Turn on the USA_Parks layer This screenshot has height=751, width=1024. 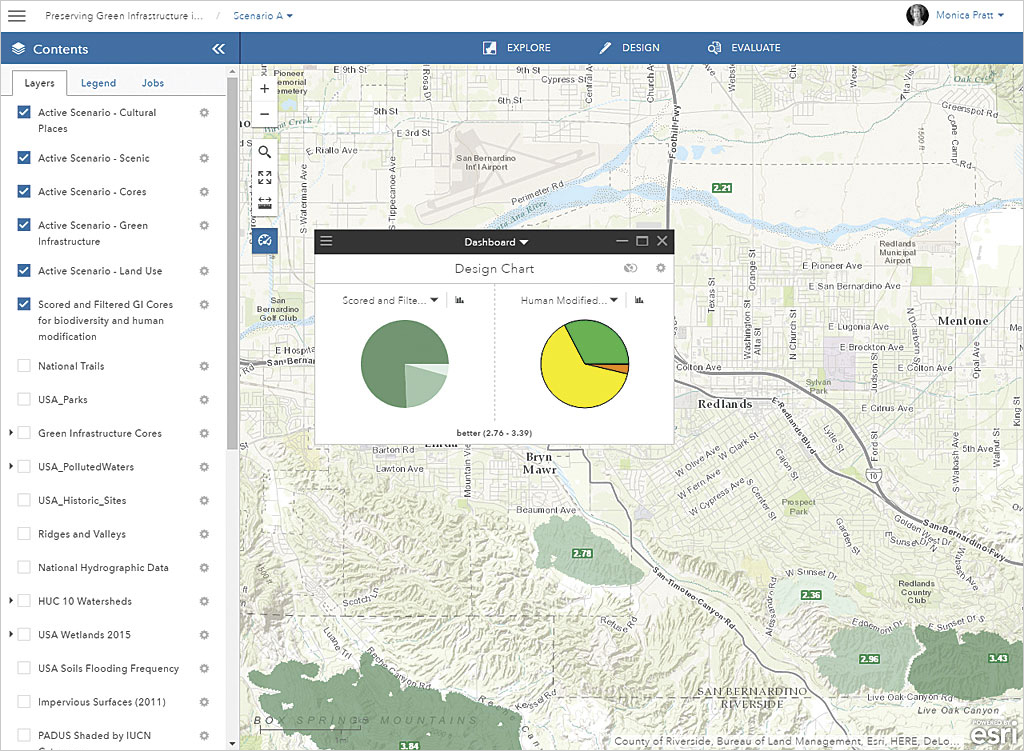pos(24,400)
